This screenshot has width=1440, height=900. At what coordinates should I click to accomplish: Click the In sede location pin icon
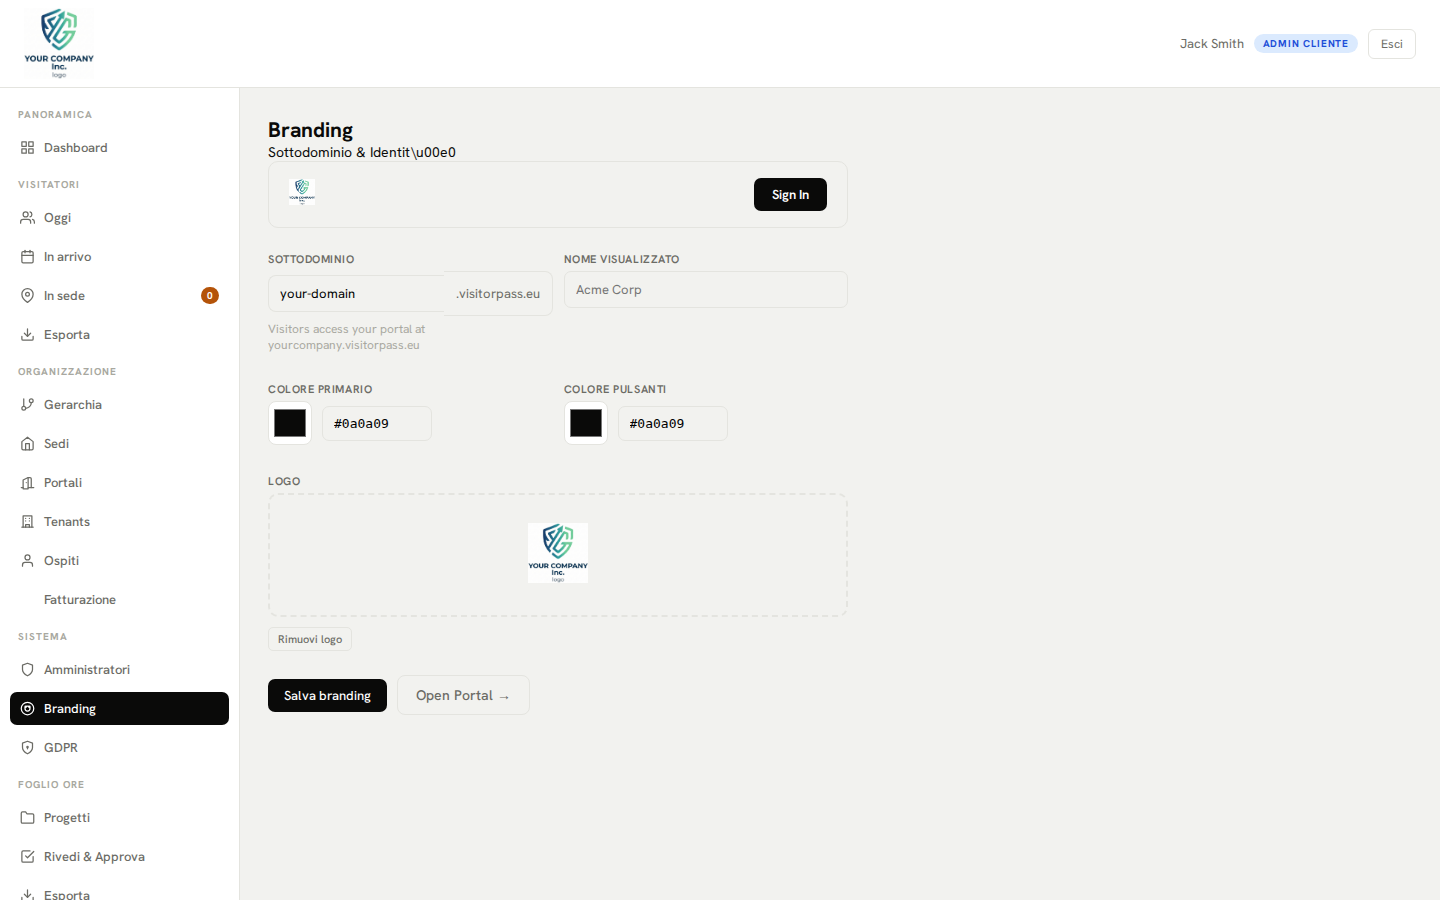[x=27, y=296]
